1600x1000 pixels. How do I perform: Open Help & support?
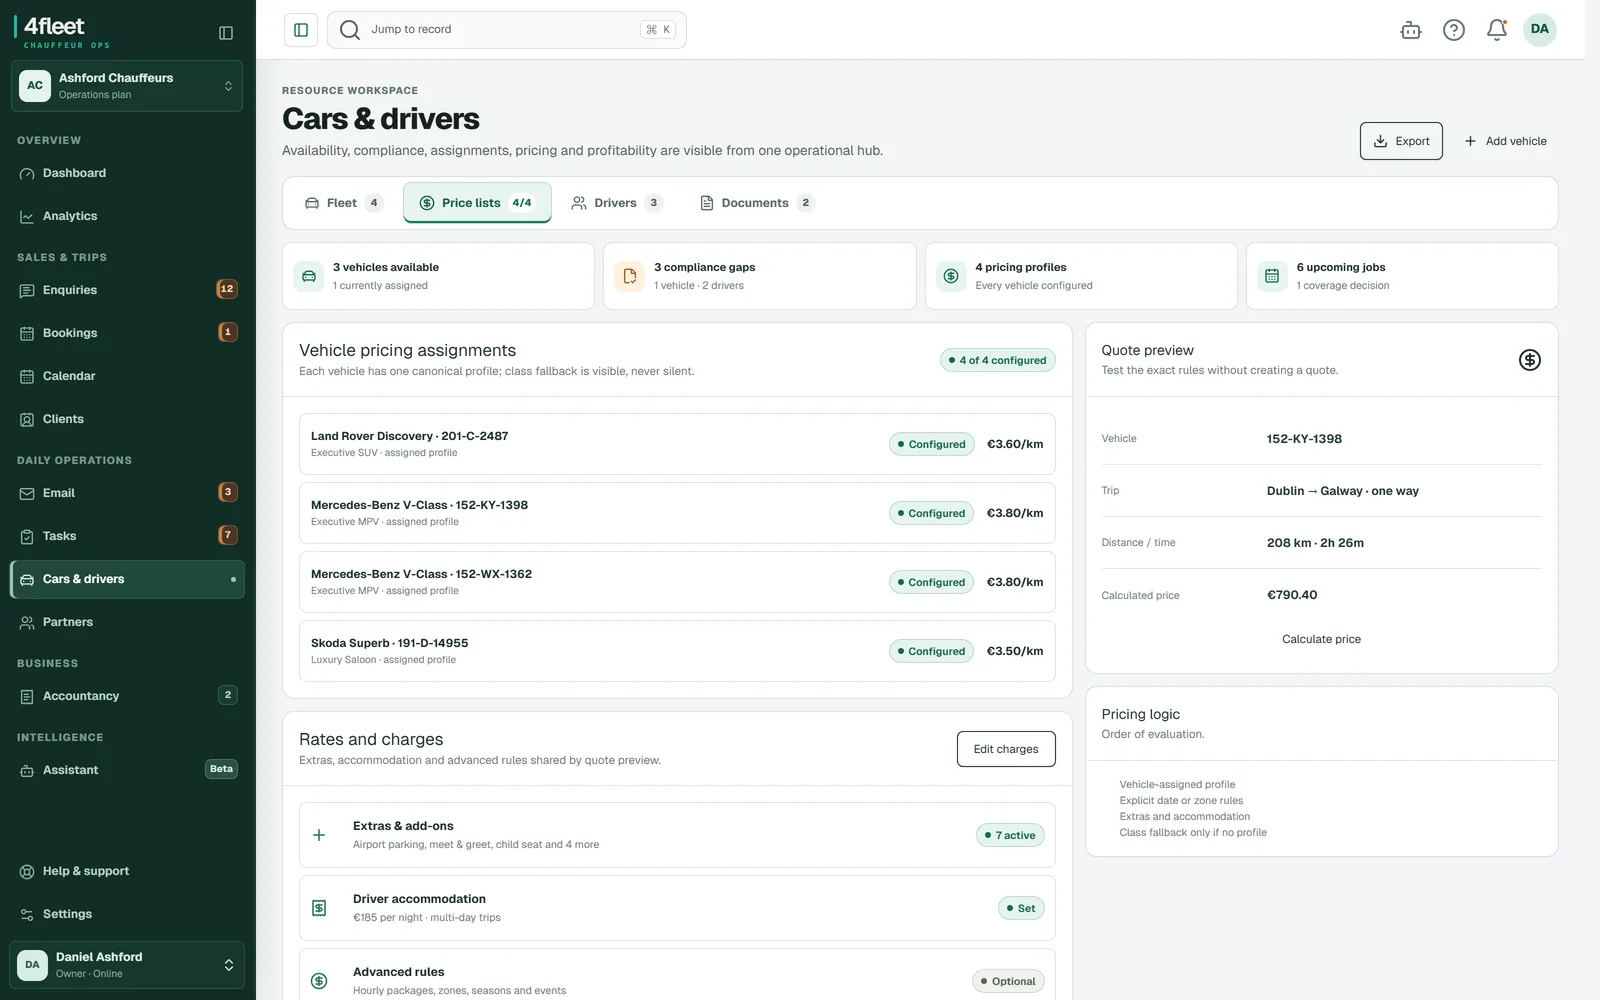click(127, 871)
